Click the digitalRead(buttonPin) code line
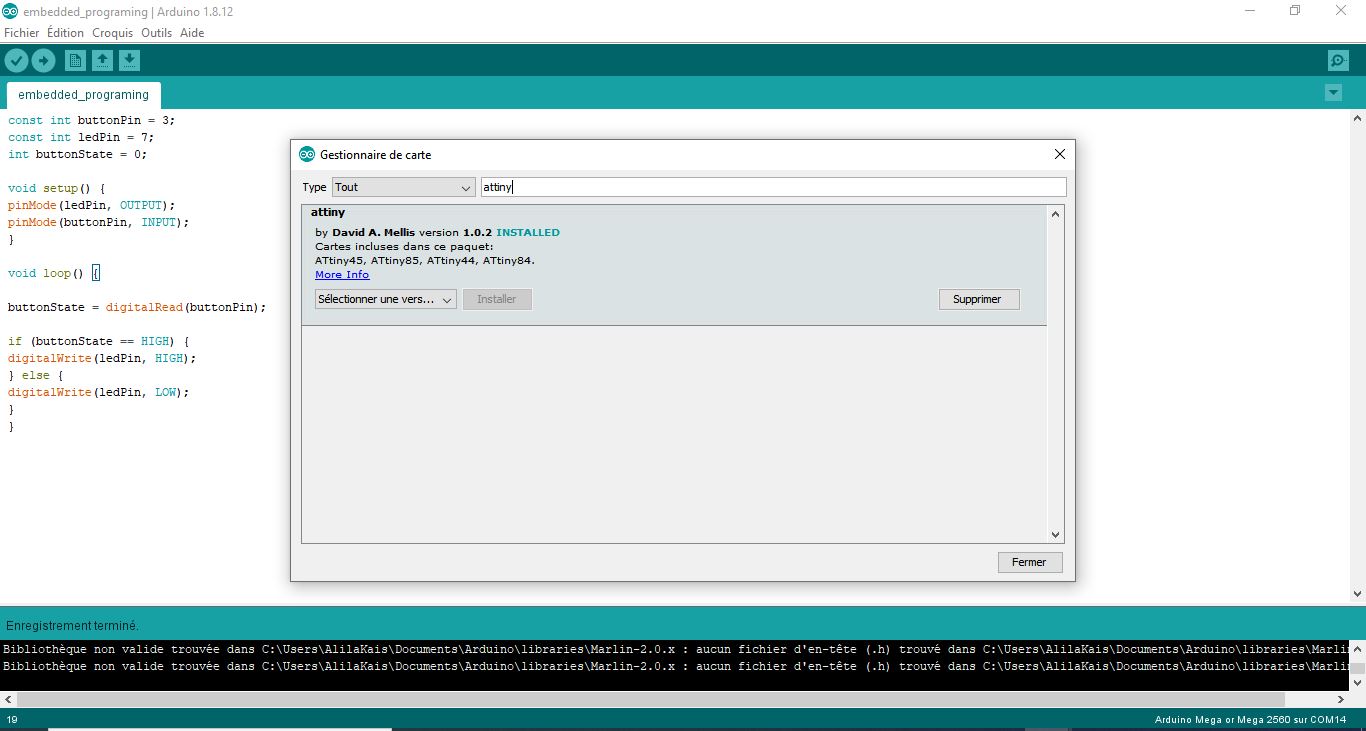1366x731 pixels. 137,307
